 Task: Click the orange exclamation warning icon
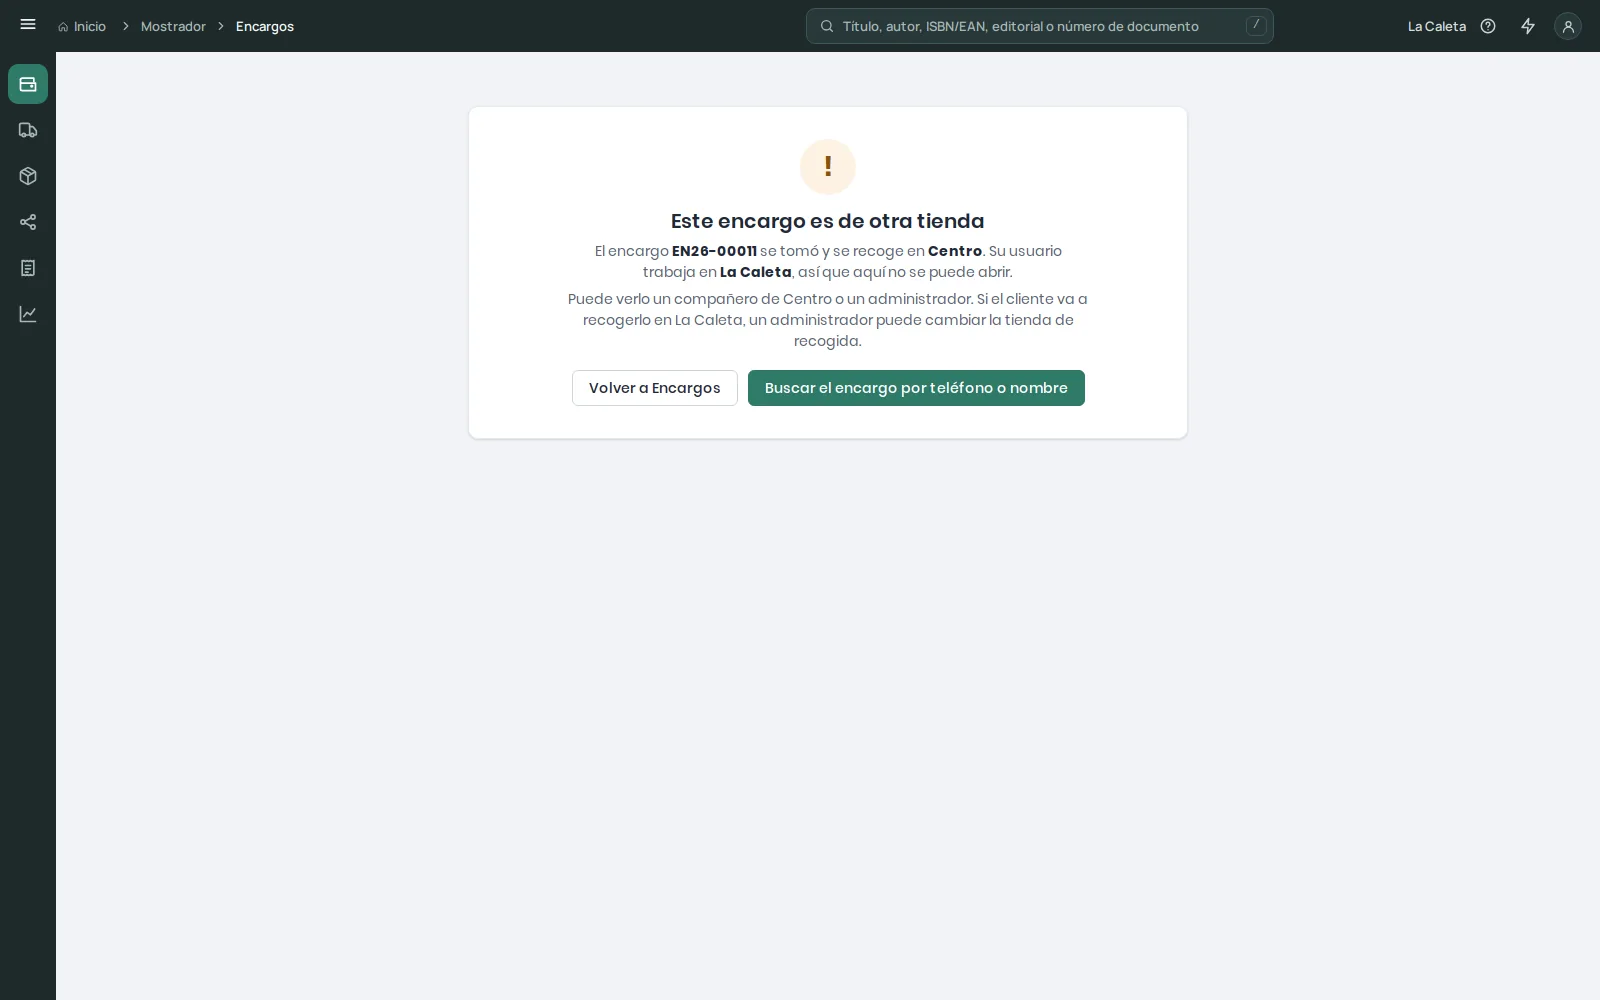click(x=828, y=167)
